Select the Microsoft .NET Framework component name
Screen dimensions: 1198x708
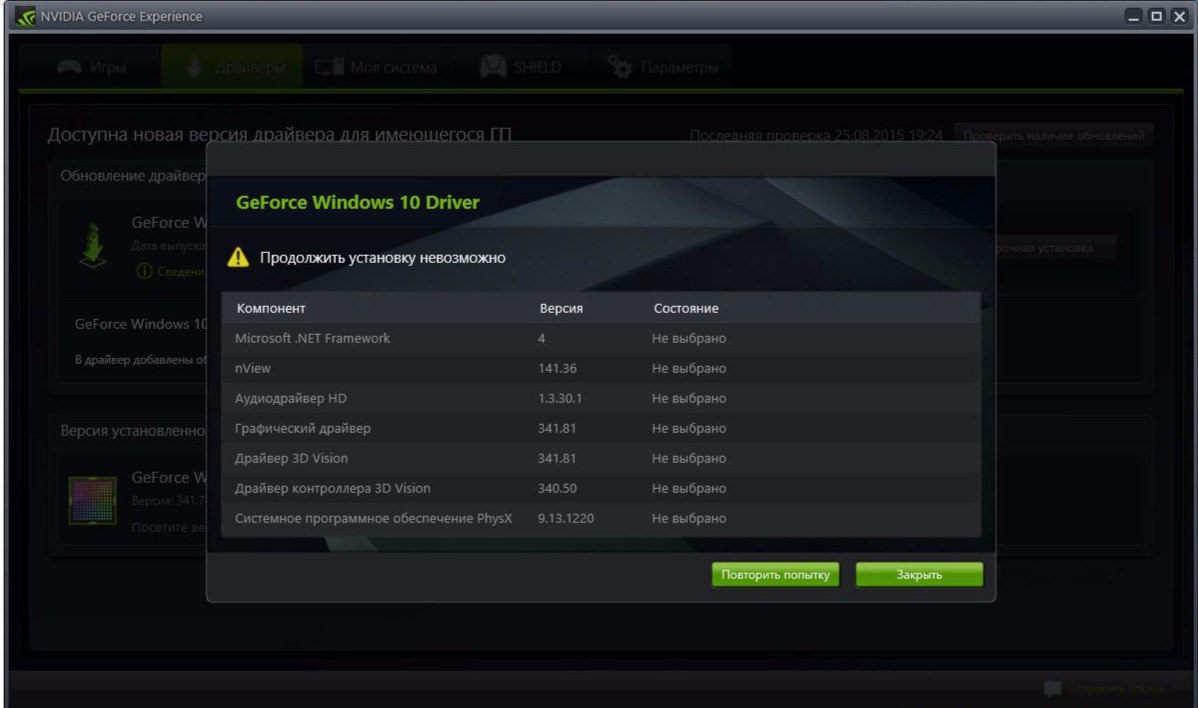tap(312, 338)
